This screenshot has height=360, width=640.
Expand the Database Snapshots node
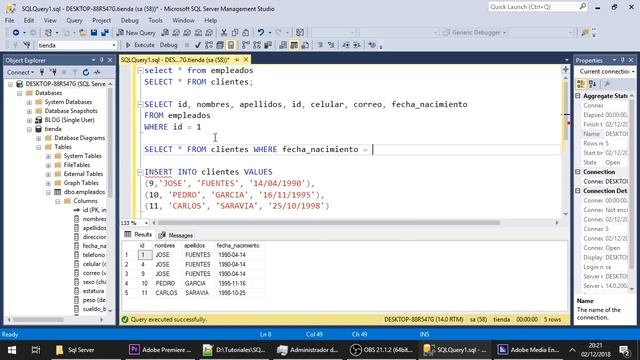pyautogui.click(x=29, y=111)
